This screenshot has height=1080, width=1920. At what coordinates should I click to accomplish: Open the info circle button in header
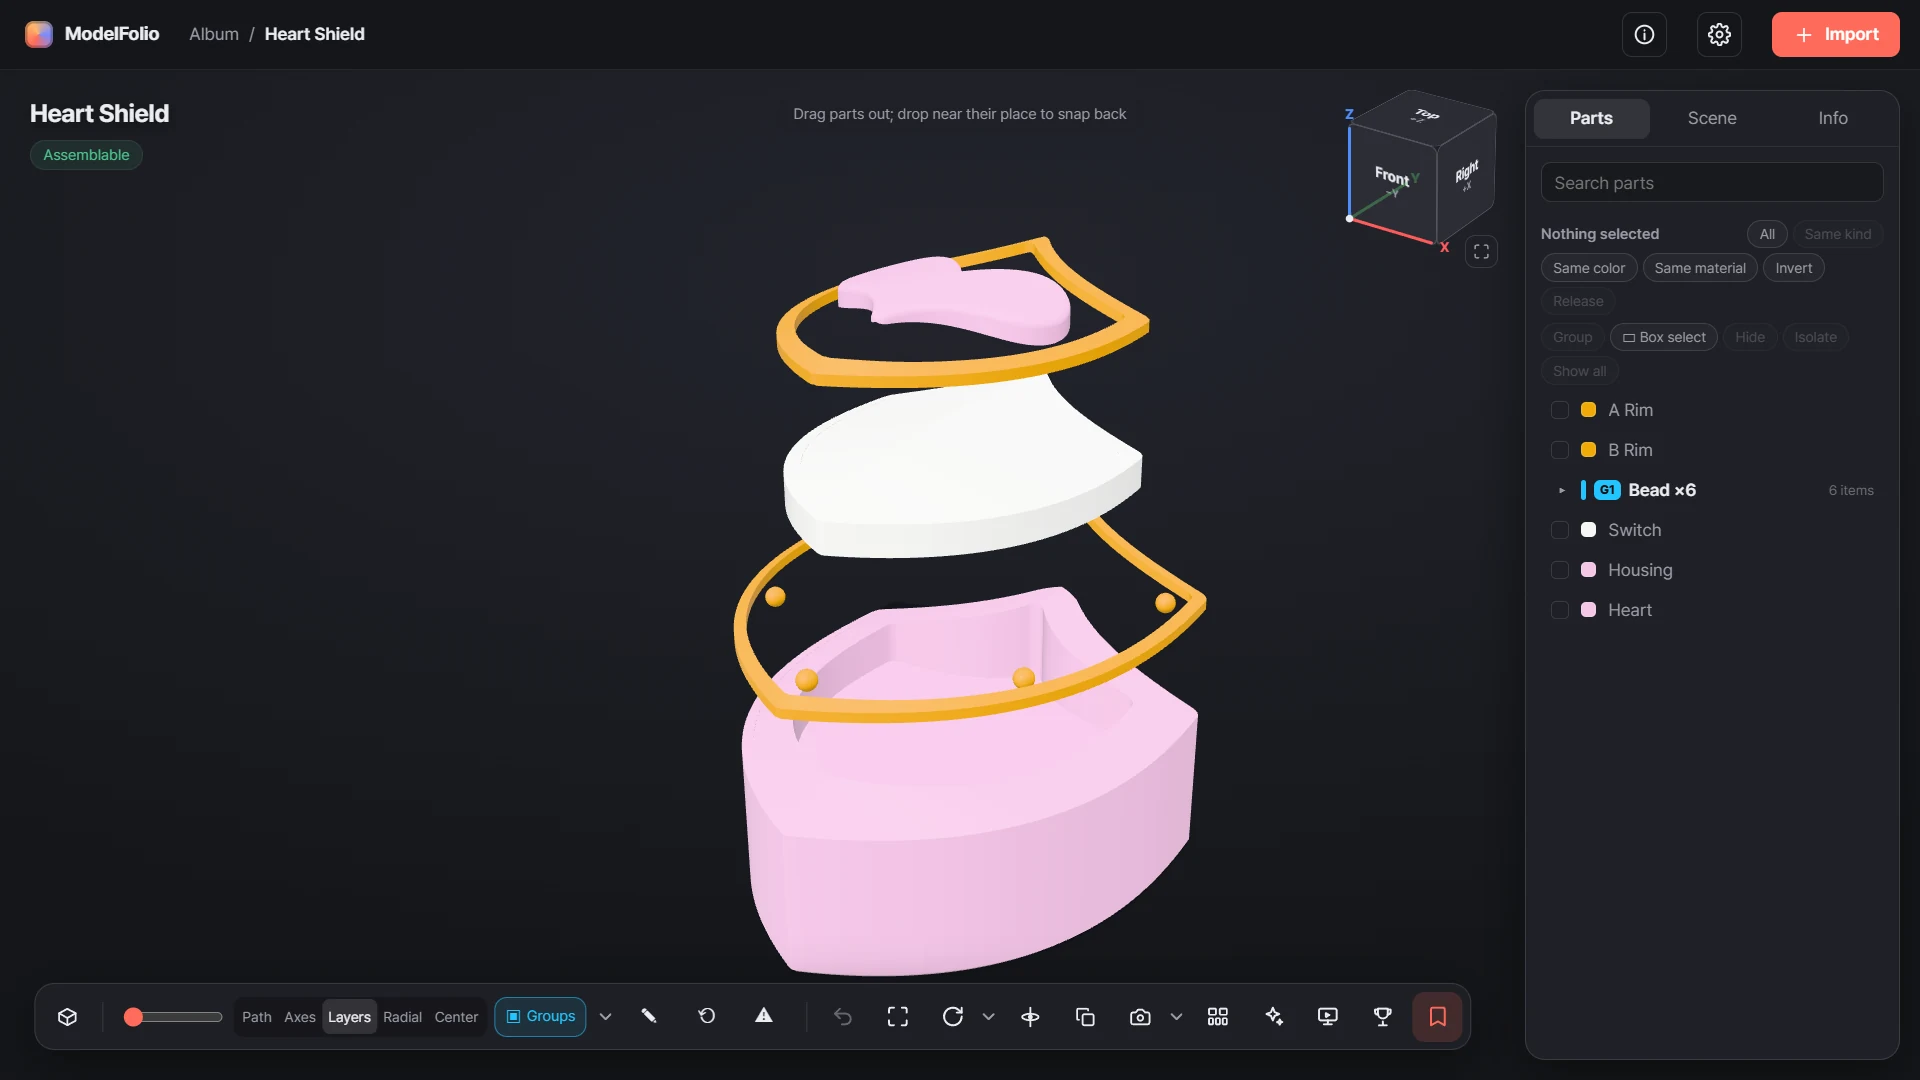click(x=1644, y=35)
